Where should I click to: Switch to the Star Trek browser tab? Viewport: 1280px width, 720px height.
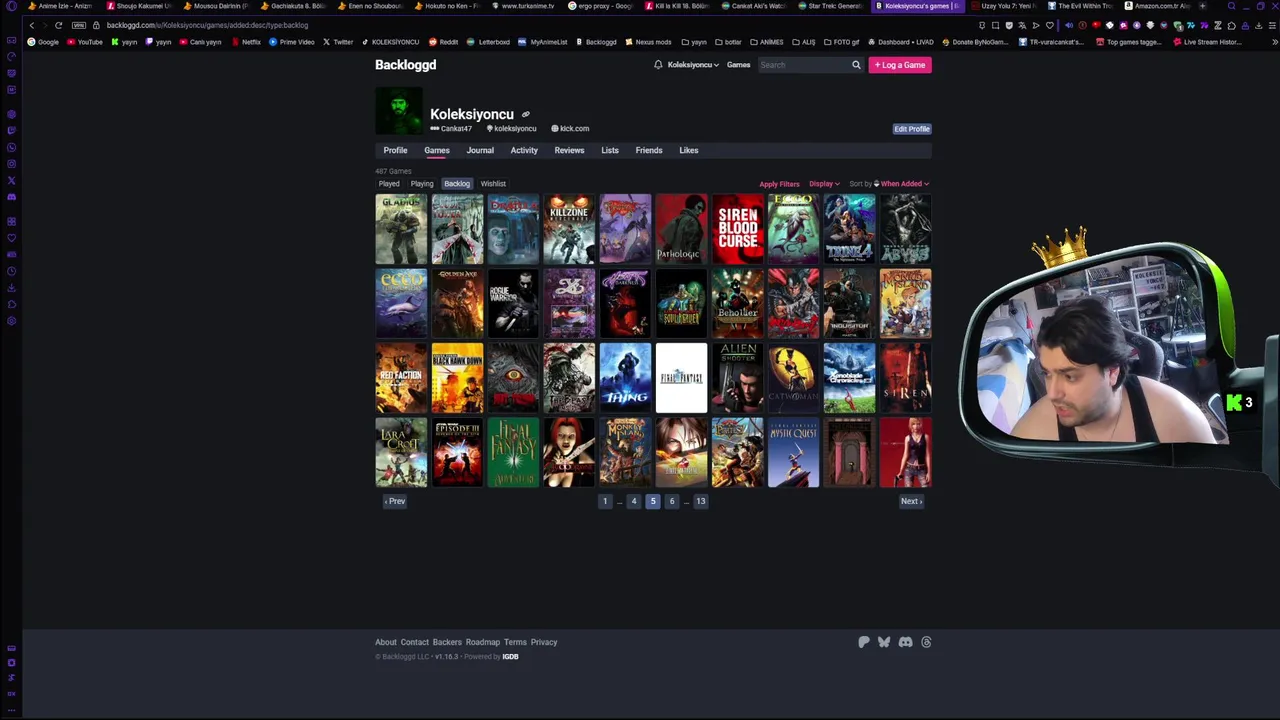(832, 6)
